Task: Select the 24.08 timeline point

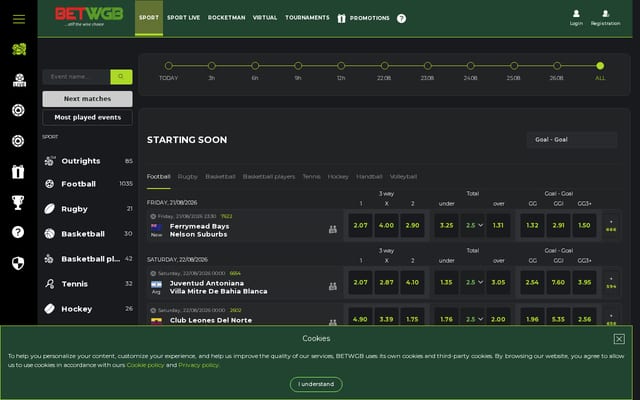Action: 471,66
